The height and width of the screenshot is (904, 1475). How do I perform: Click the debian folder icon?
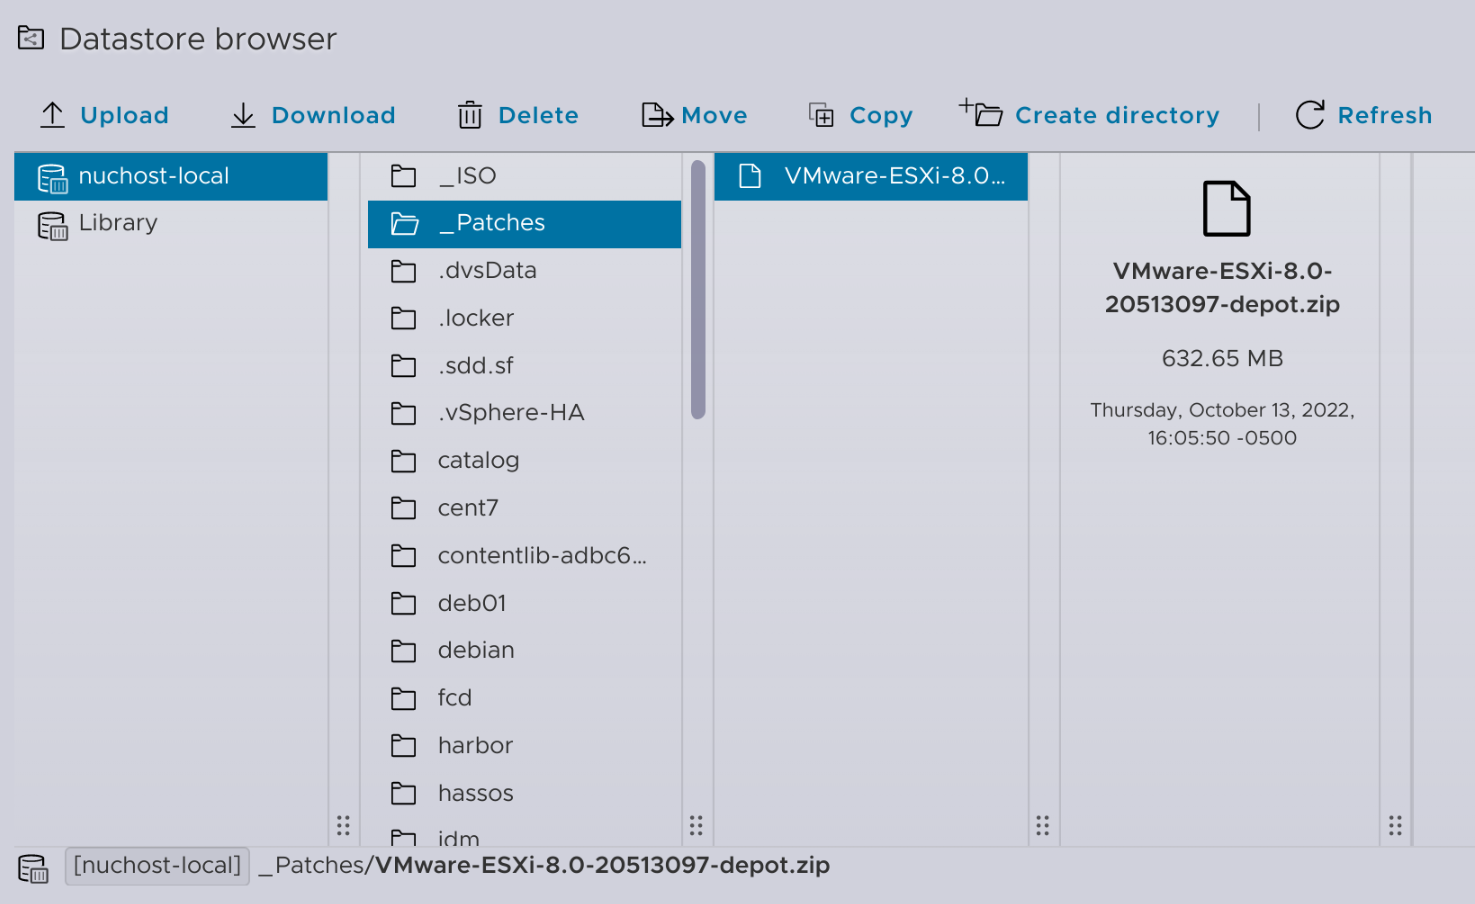pyautogui.click(x=404, y=651)
